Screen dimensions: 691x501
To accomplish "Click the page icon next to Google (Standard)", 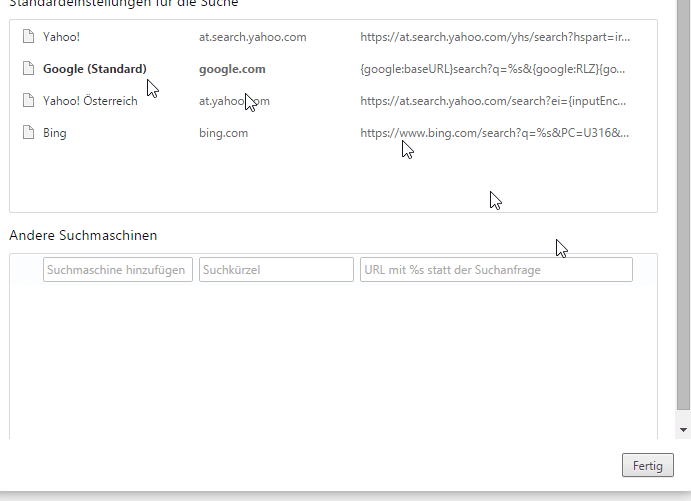I will [x=28, y=69].
